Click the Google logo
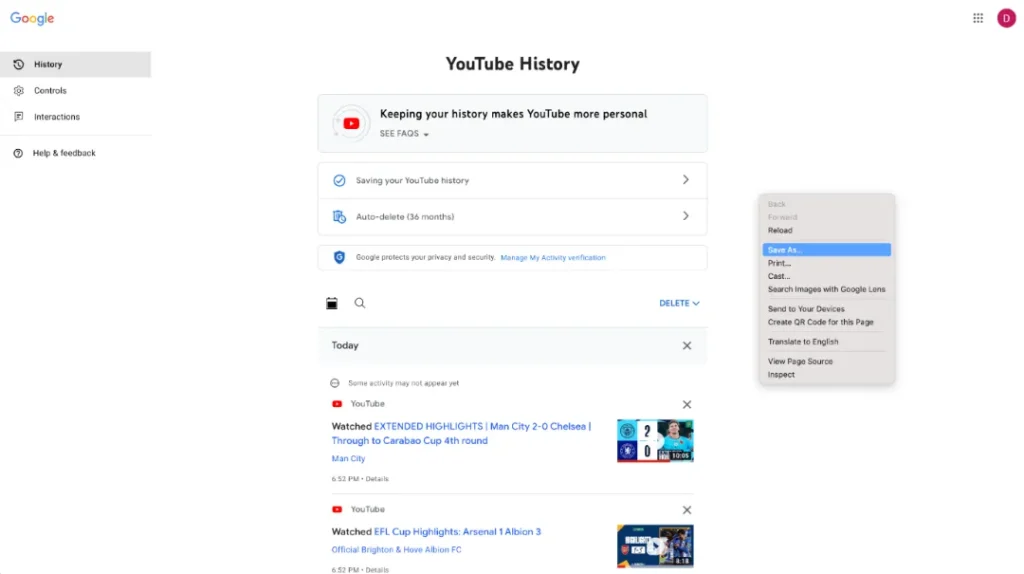Screen dimensions: 1024x574 tap(32, 18)
